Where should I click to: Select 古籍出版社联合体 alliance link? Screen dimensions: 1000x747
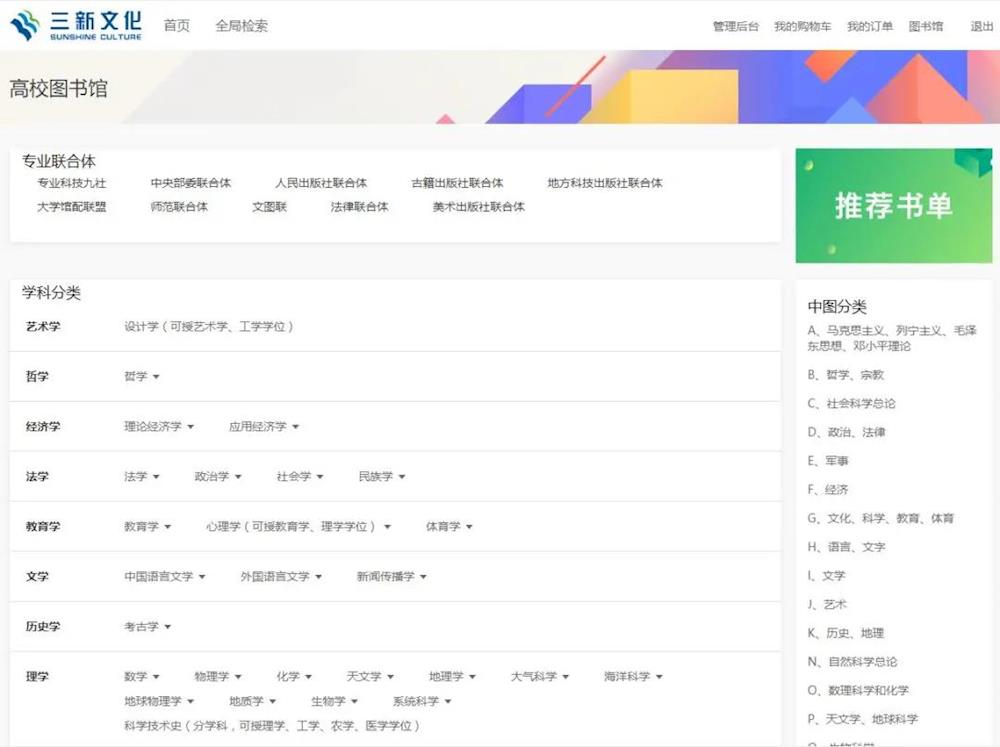click(457, 183)
